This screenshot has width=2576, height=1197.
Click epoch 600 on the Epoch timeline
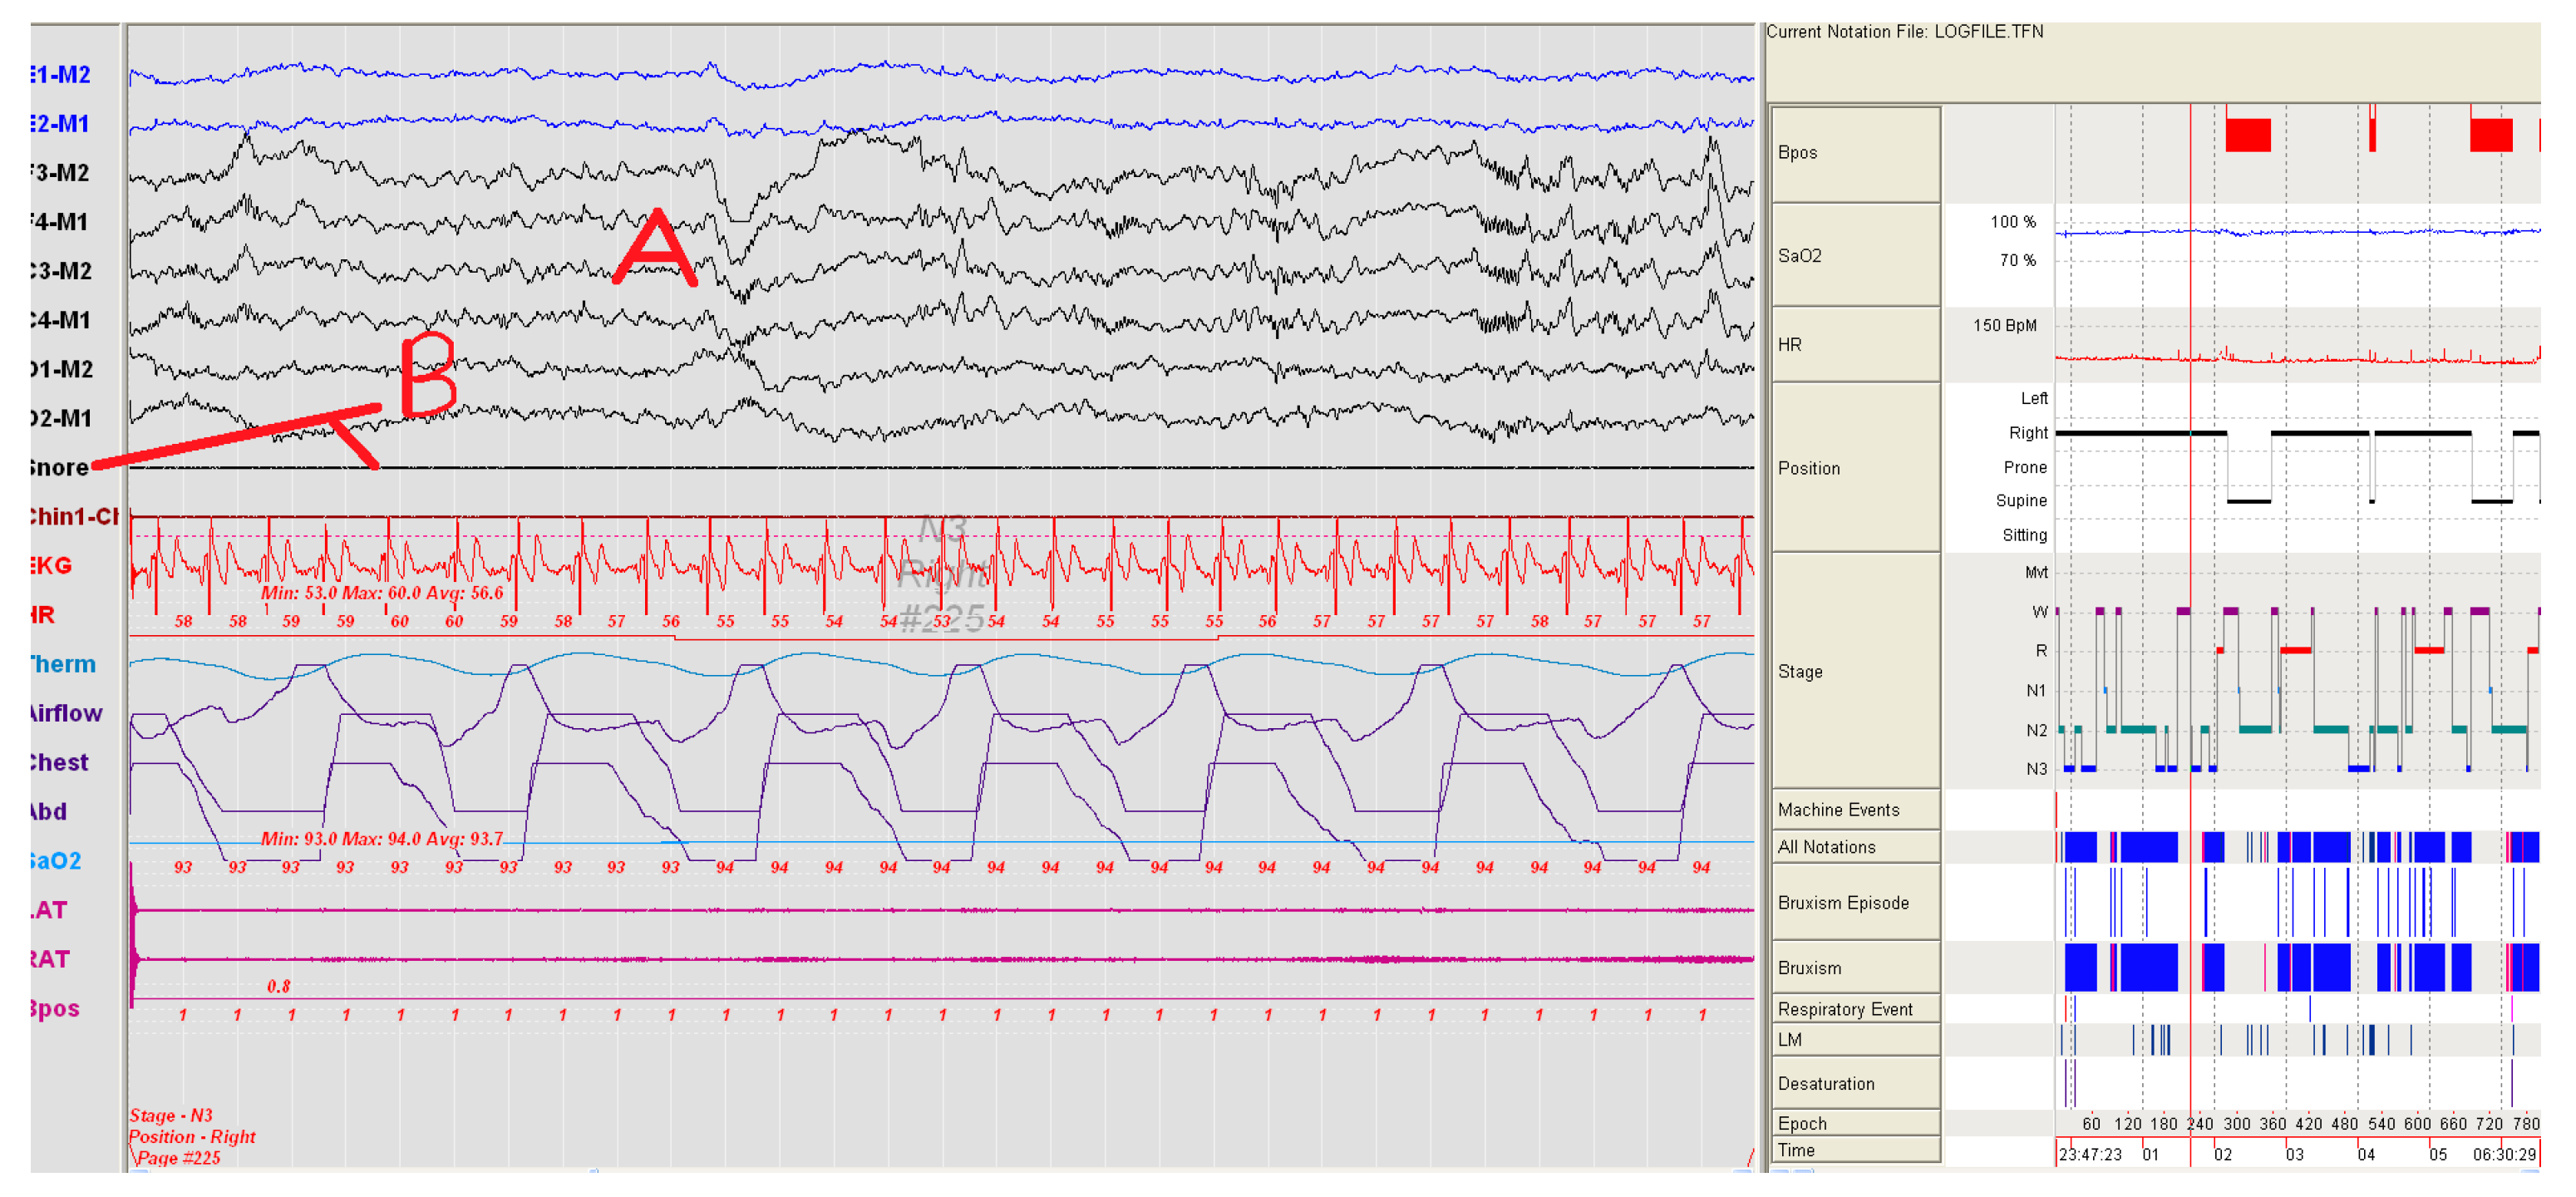pos(2417,1124)
